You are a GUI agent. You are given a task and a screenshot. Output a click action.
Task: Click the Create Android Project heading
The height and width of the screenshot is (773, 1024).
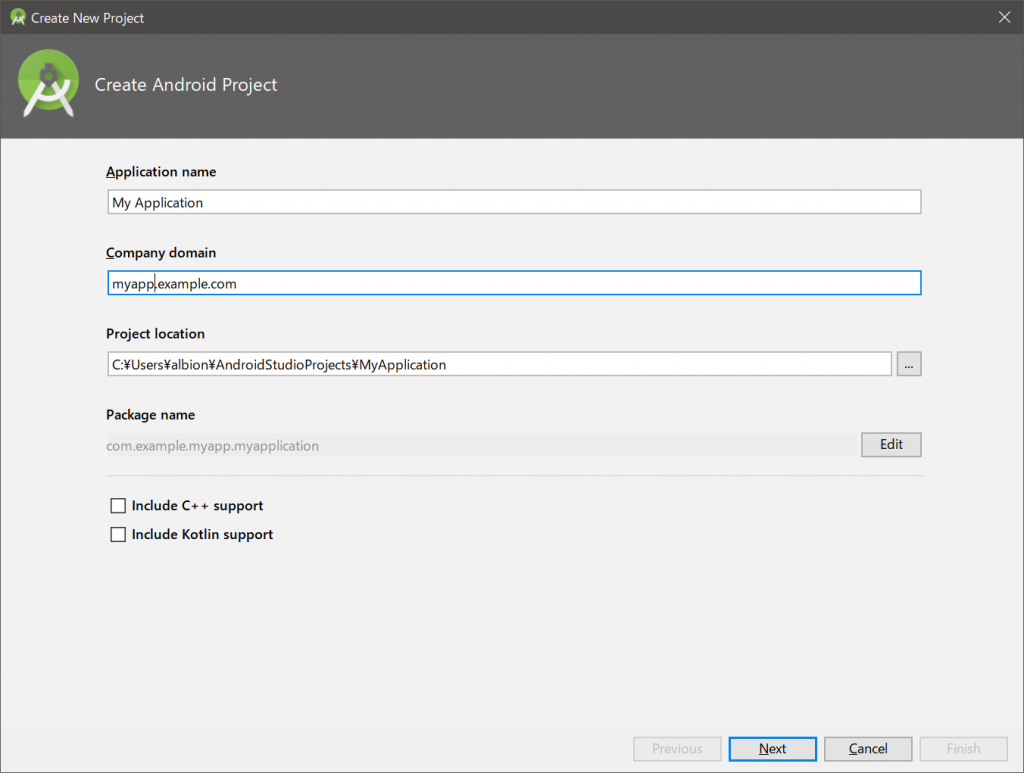tap(186, 85)
